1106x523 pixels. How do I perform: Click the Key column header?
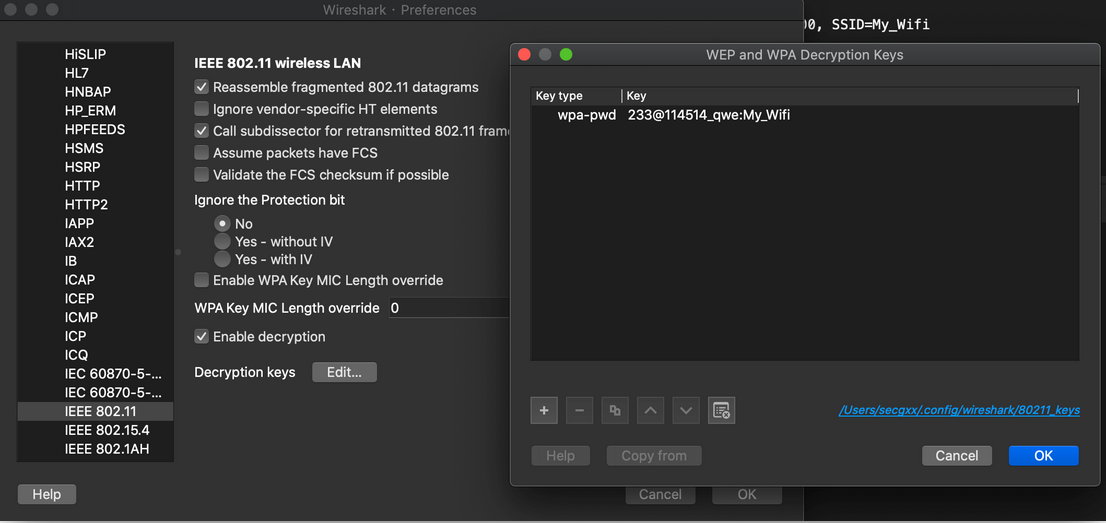(x=850, y=96)
